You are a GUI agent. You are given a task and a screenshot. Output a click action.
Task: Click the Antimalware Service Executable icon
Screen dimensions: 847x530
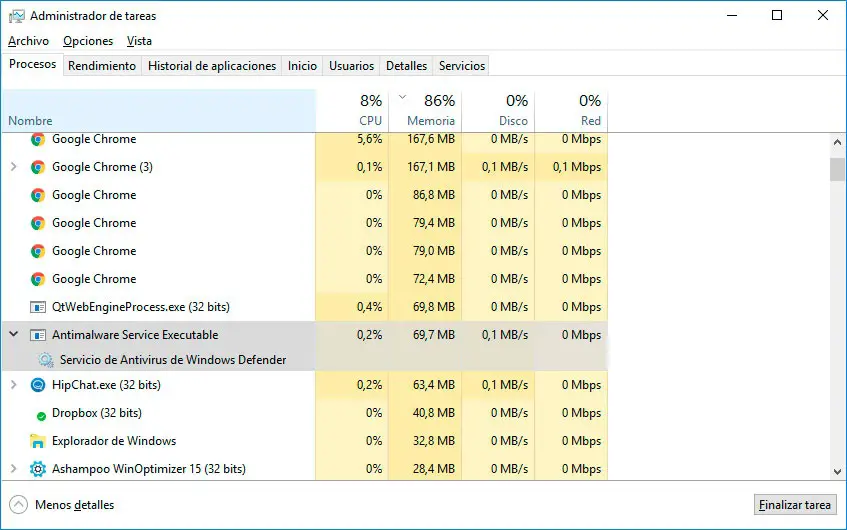click(38, 335)
